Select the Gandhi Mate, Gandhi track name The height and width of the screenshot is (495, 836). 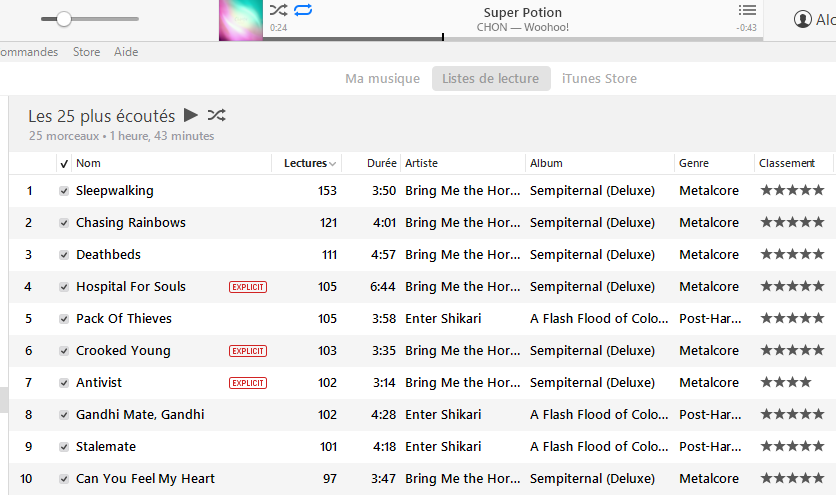pyautogui.click(x=140, y=415)
